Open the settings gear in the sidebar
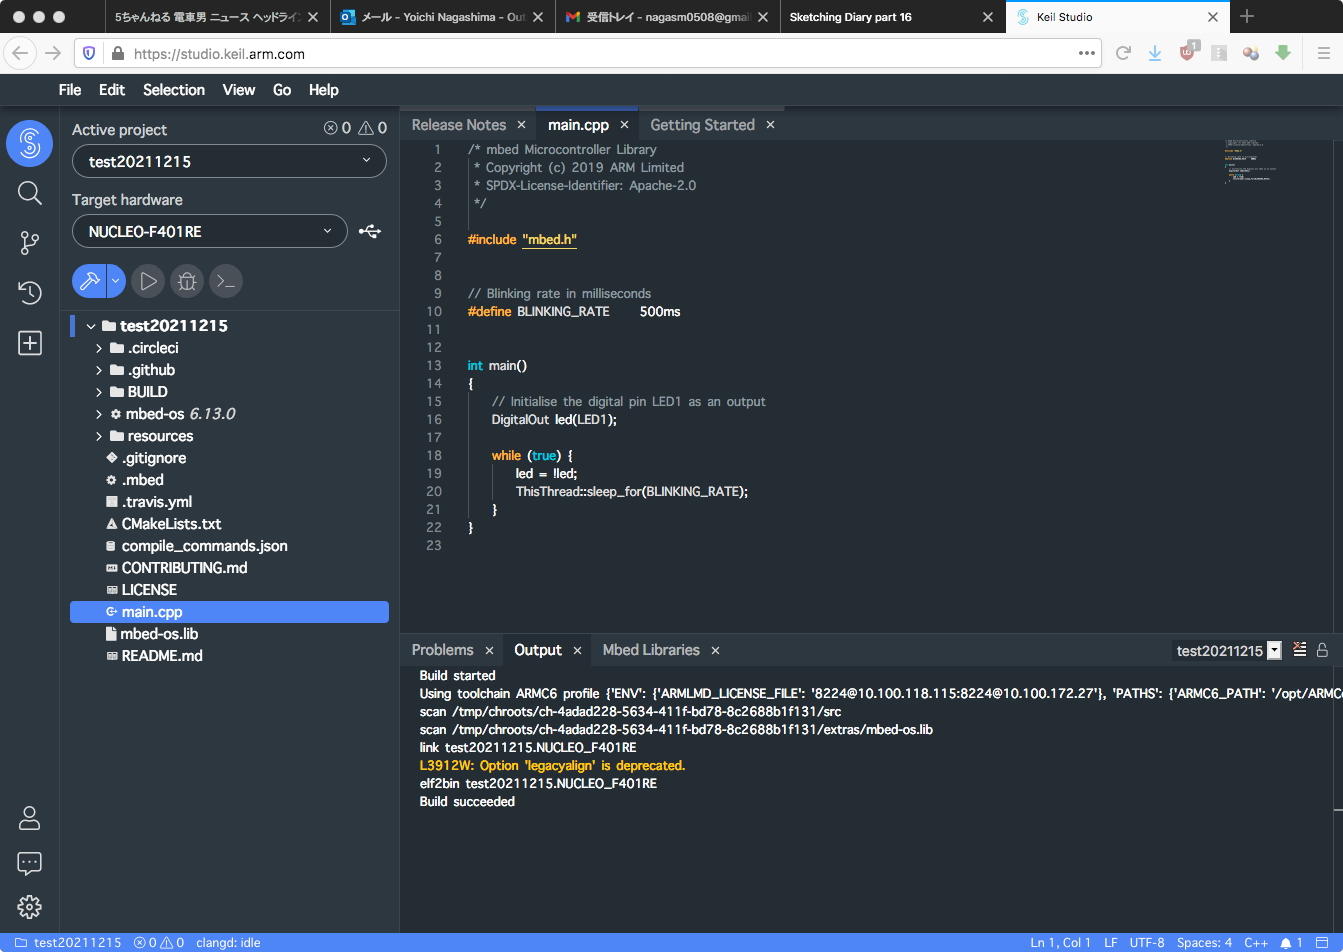The image size is (1343, 952). pos(30,907)
